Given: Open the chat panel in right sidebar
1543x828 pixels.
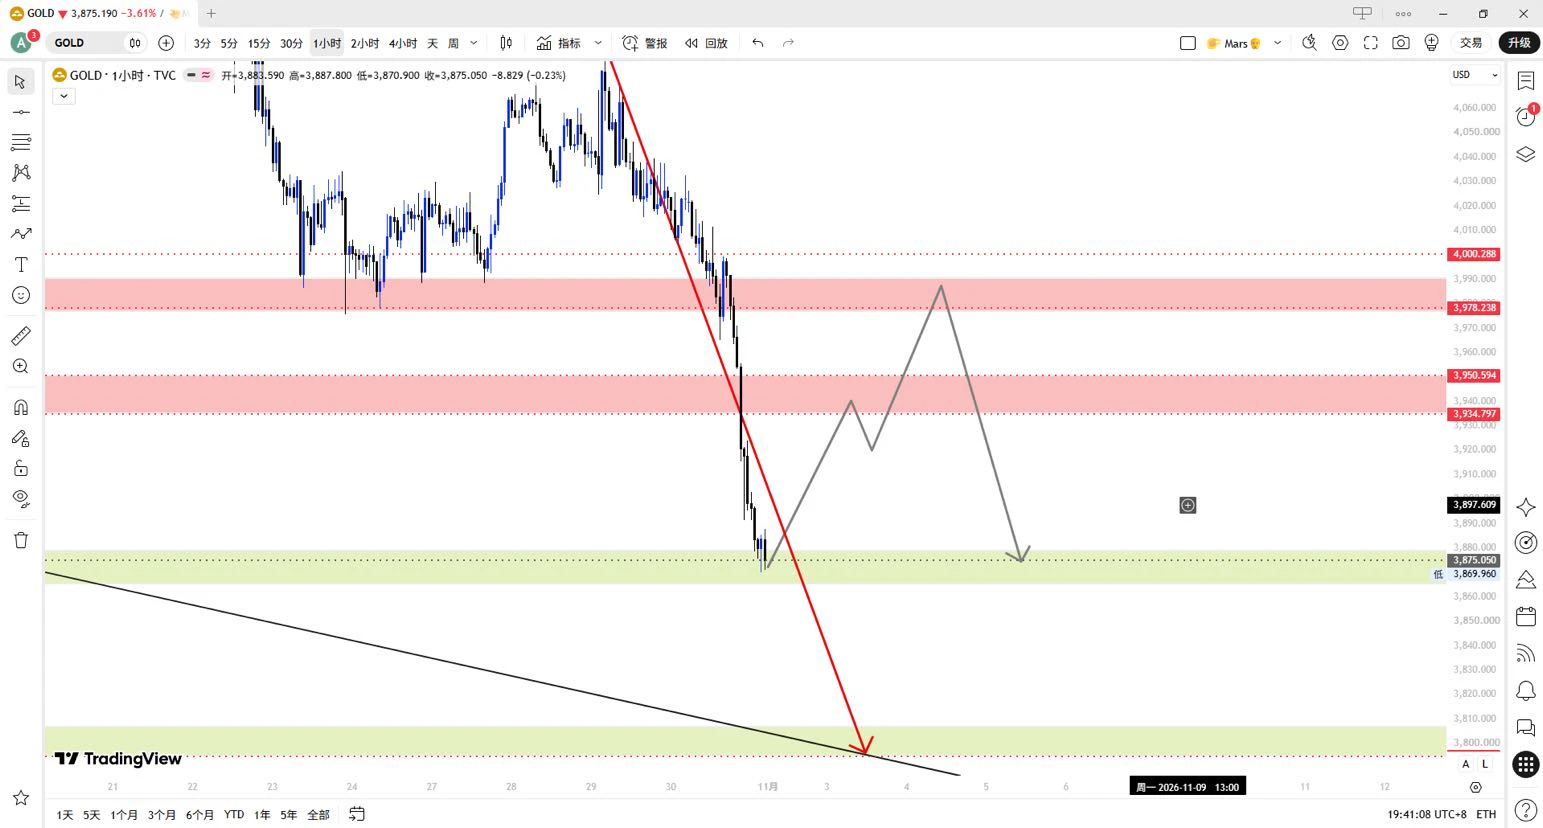Looking at the screenshot, I should coord(1525,727).
